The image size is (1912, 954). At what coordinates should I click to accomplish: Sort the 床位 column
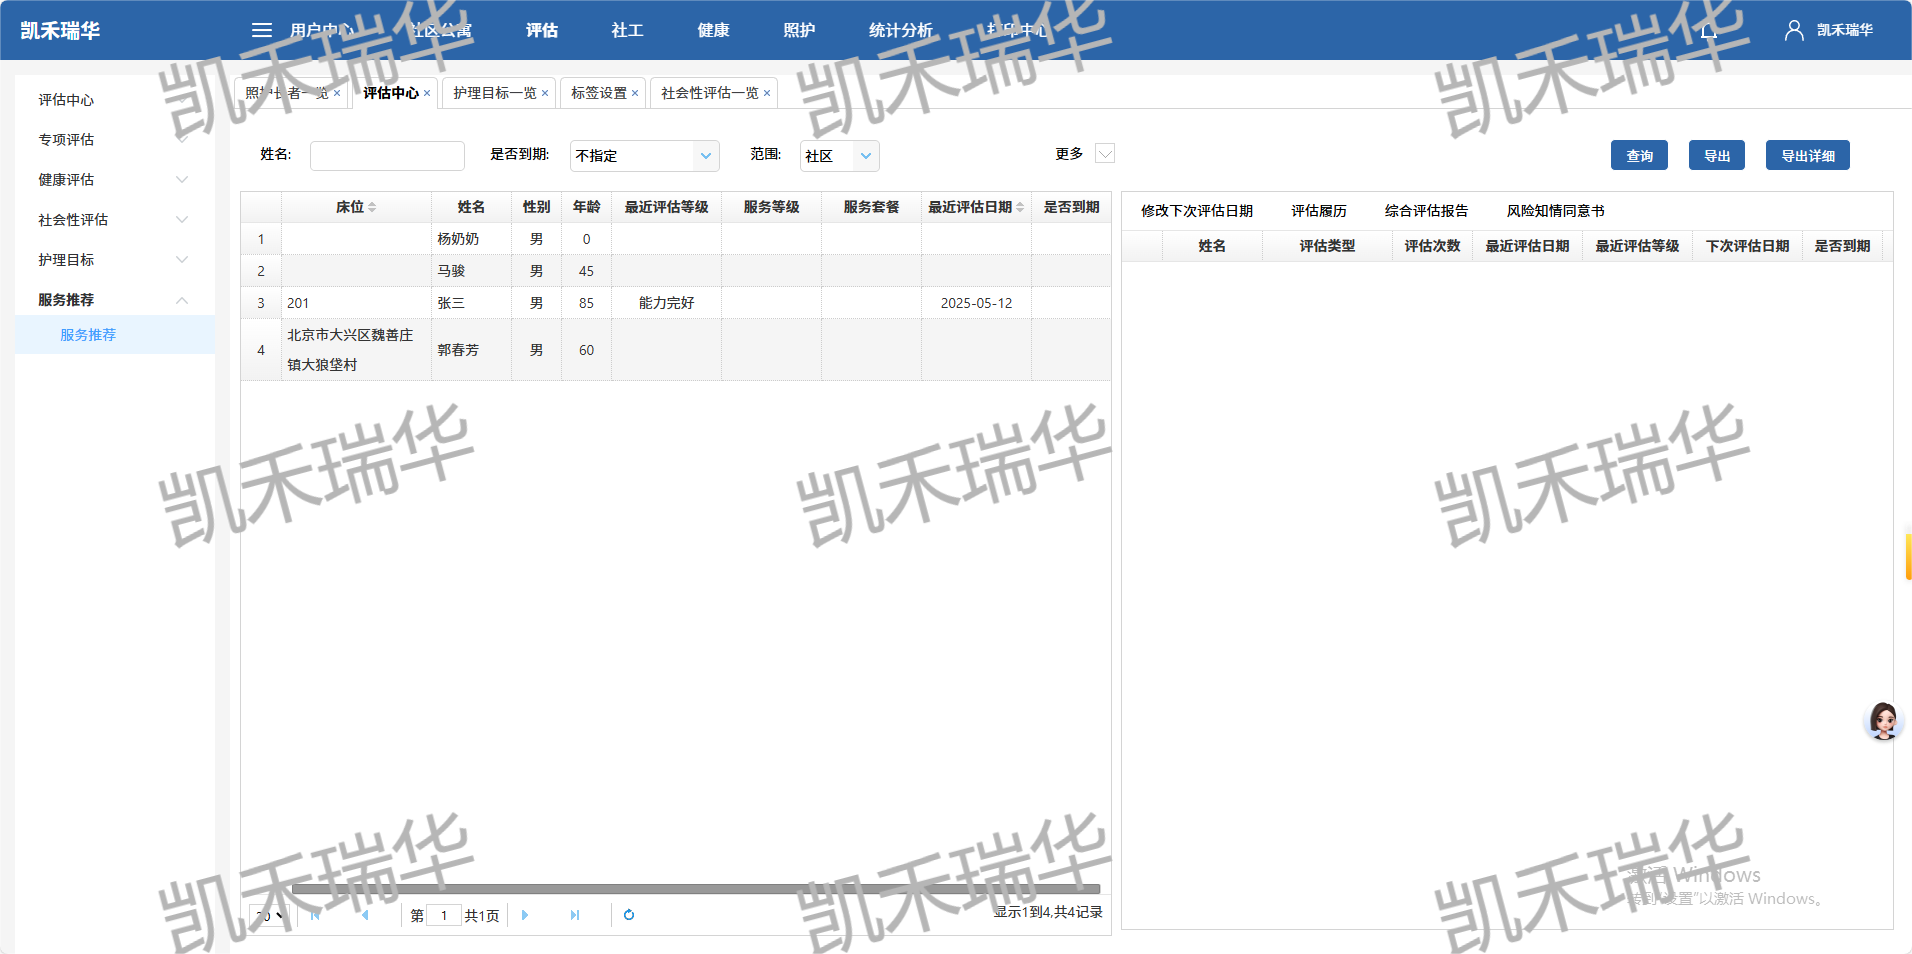coord(374,207)
